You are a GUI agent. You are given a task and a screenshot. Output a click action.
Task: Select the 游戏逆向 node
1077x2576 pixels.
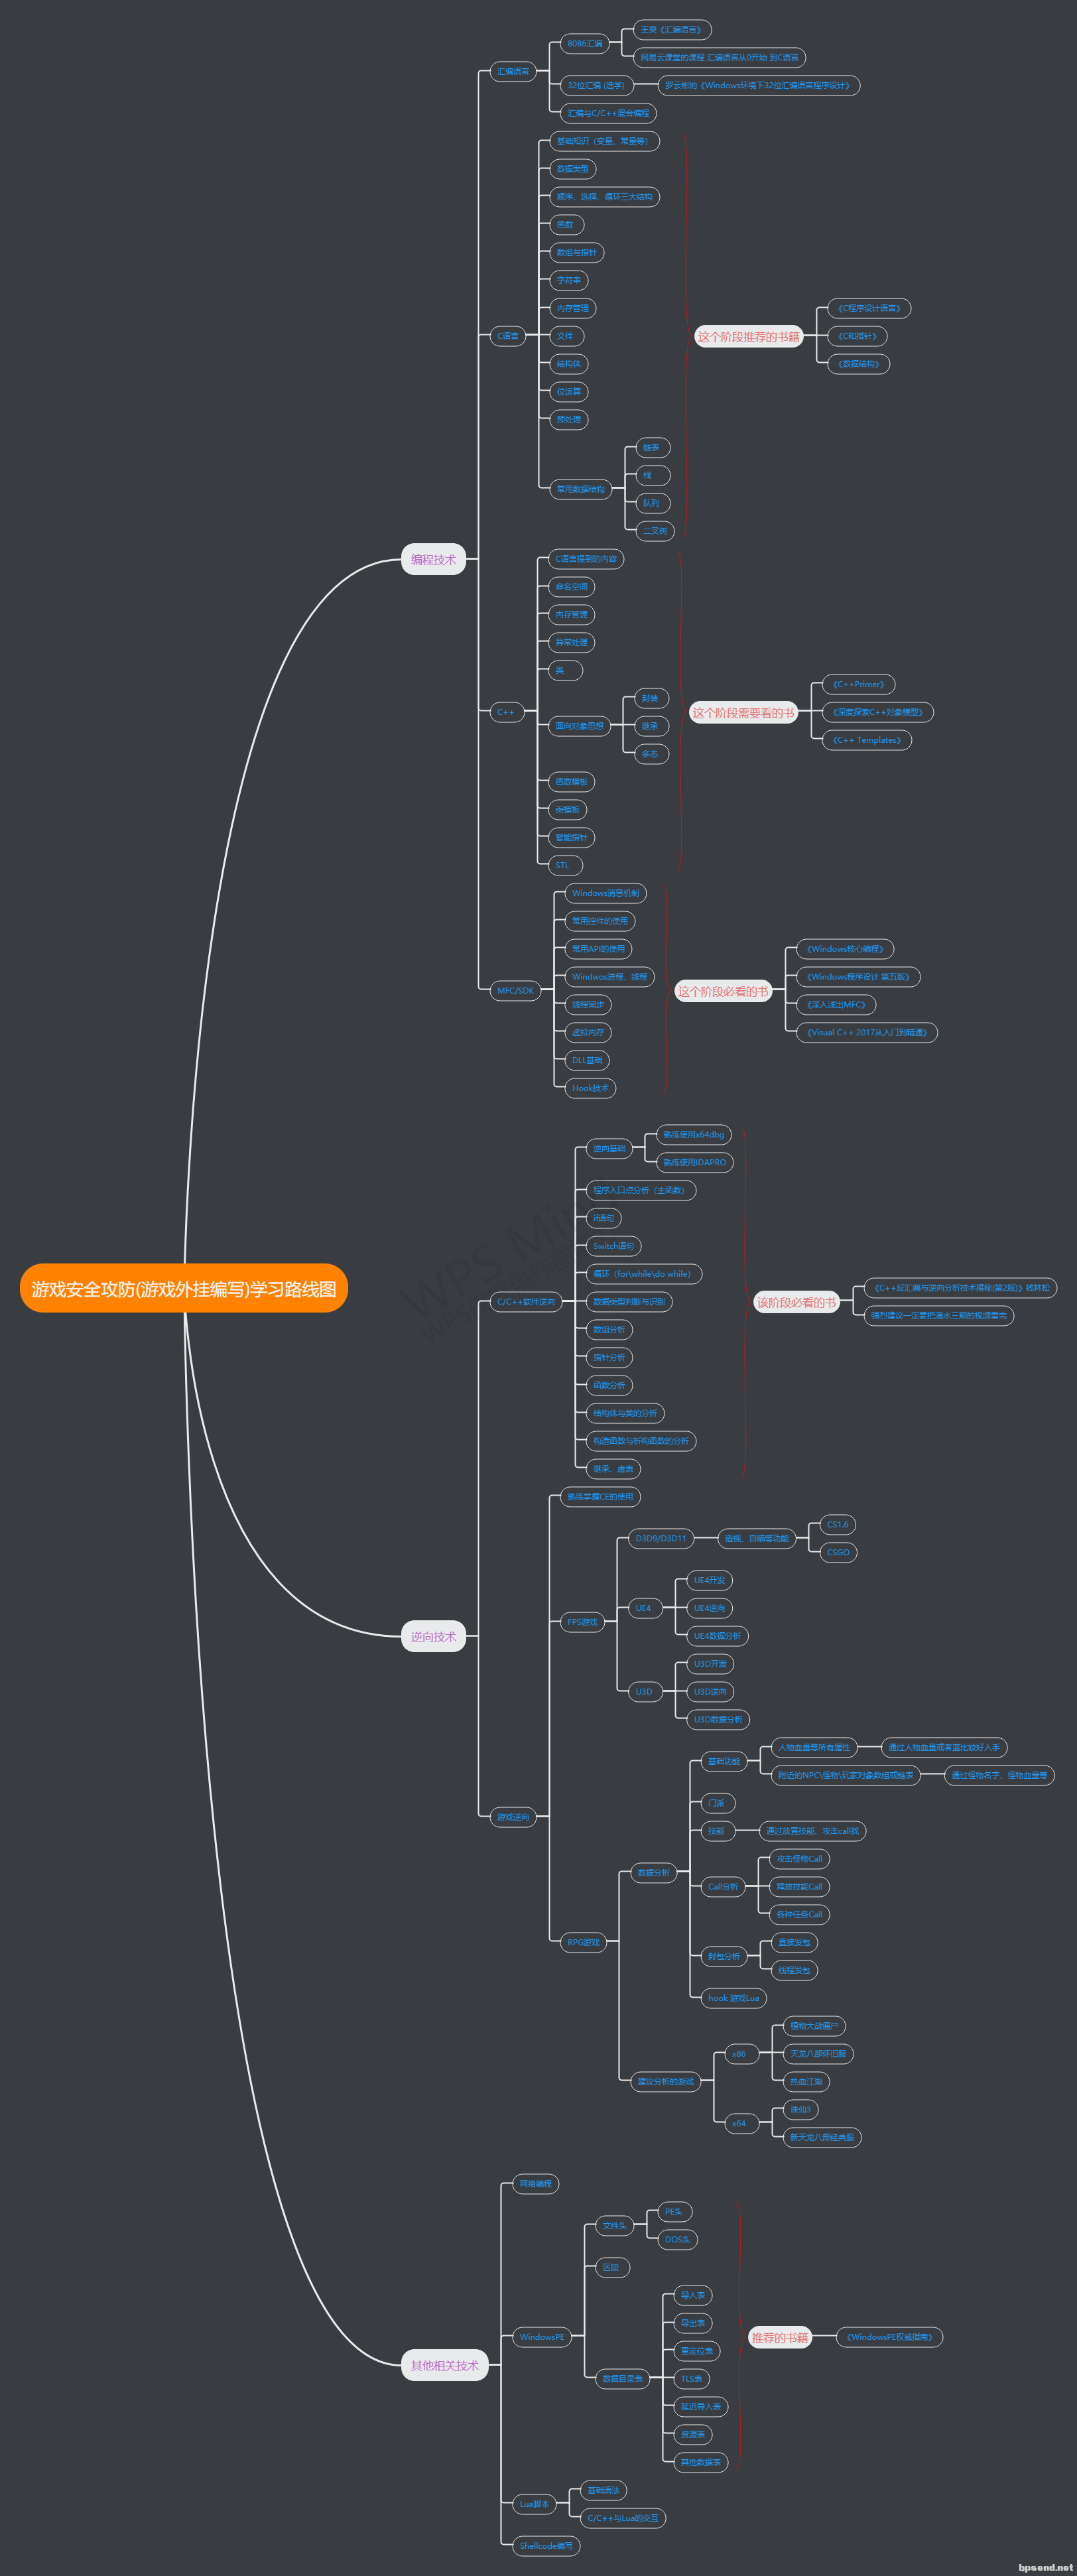513,1817
